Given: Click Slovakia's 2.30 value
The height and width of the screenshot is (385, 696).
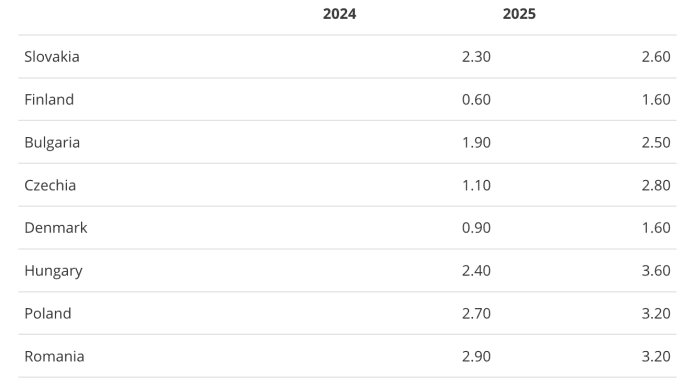Looking at the screenshot, I should pyautogui.click(x=476, y=57).
